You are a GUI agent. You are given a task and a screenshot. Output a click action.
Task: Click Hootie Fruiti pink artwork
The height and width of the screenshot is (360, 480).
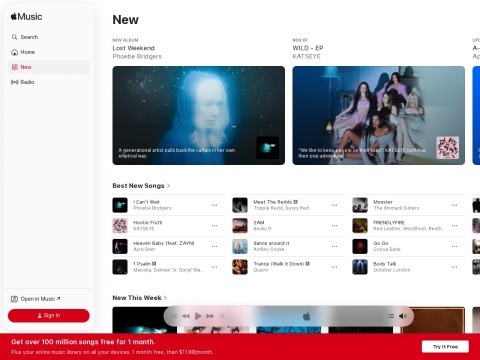click(120, 226)
